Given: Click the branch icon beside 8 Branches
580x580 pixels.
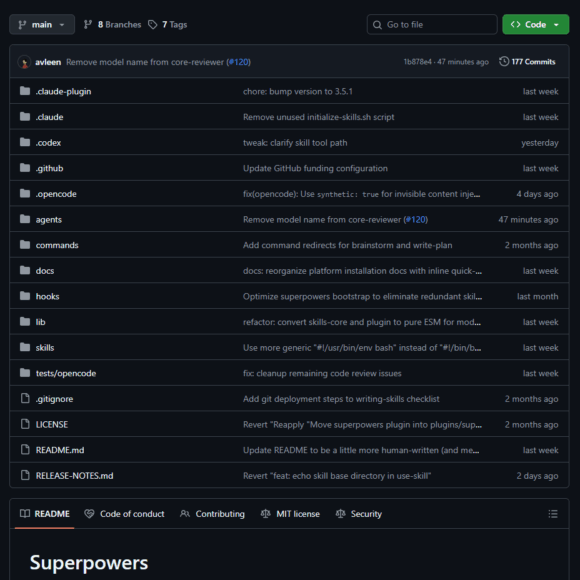Looking at the screenshot, I should [88, 24].
